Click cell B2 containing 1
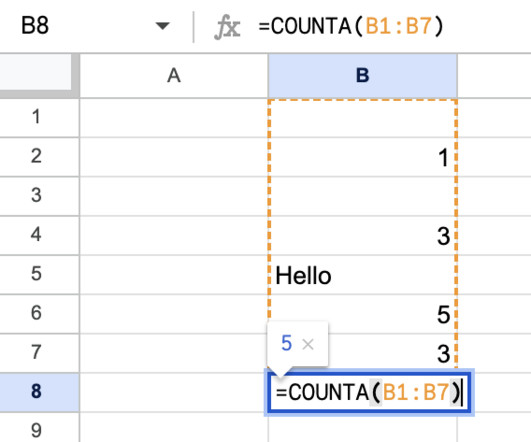The image size is (531, 442). 362,157
